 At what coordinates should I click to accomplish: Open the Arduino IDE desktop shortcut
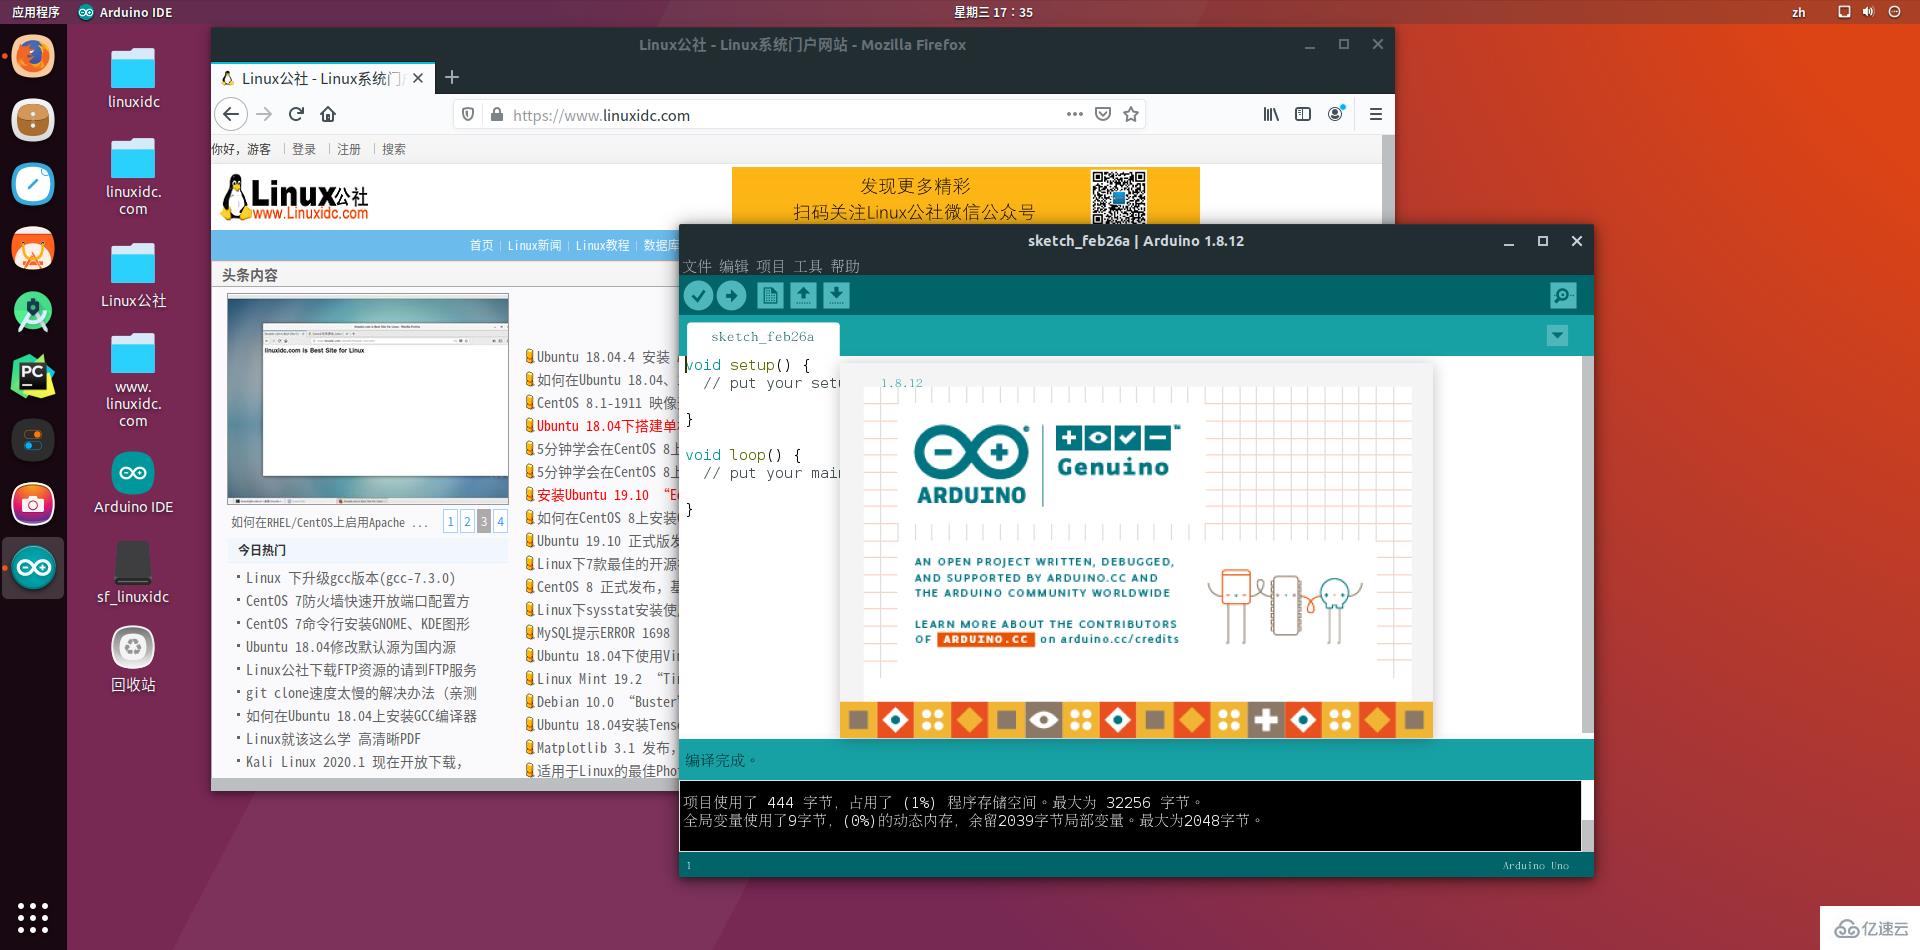[x=133, y=483]
